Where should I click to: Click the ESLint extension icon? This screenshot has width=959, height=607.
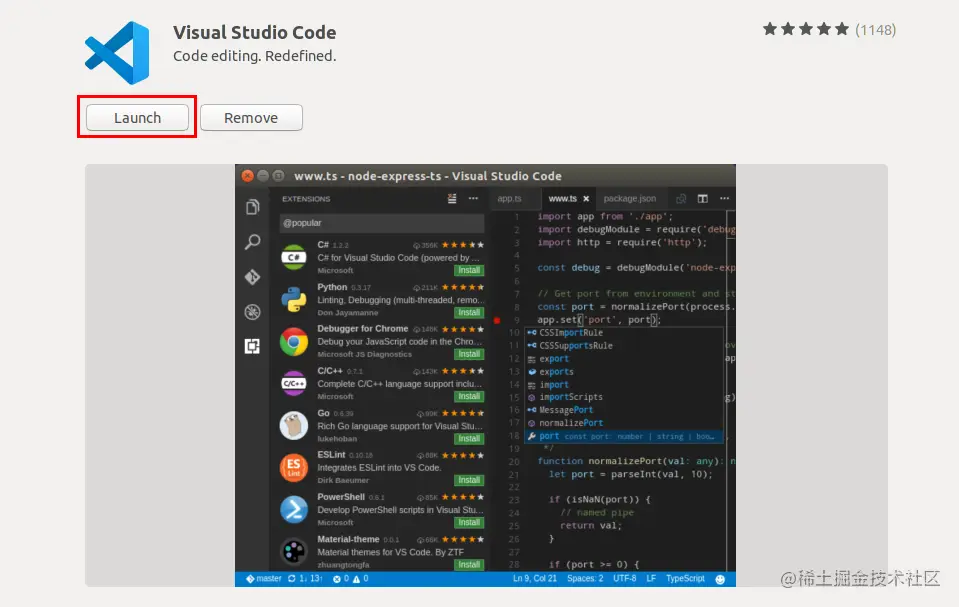[294, 467]
